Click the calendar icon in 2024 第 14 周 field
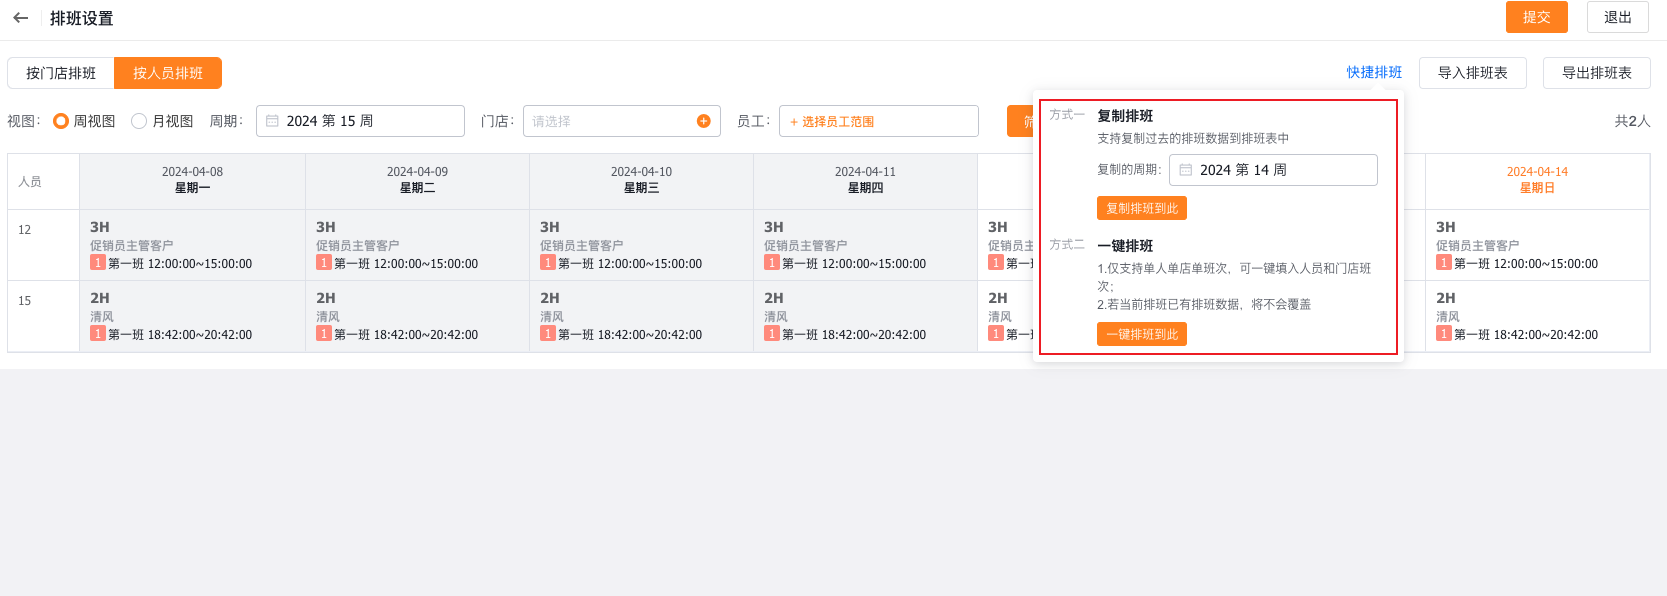 1186,170
